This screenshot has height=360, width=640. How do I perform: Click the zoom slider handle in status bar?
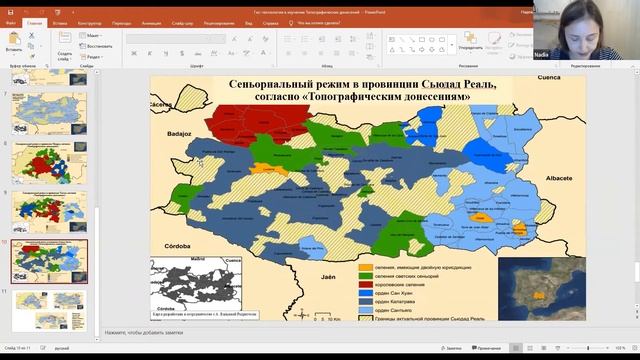(588, 348)
